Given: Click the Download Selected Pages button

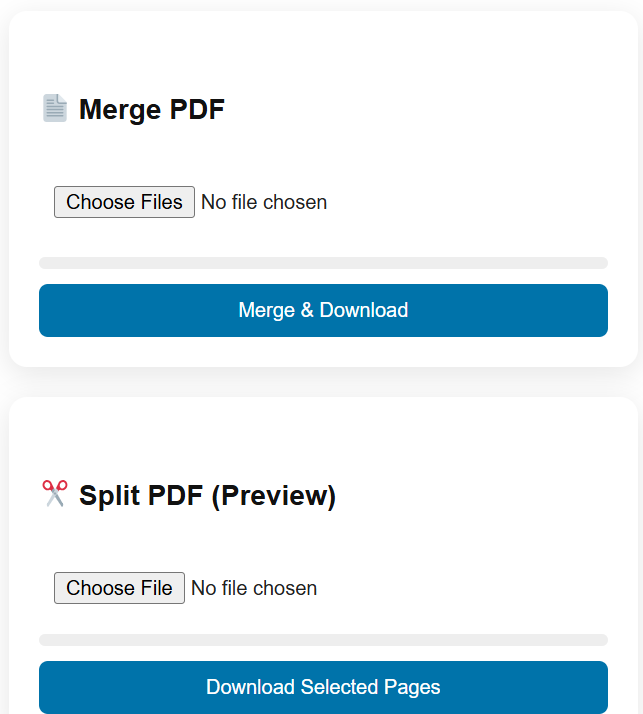Looking at the screenshot, I should (323, 687).
